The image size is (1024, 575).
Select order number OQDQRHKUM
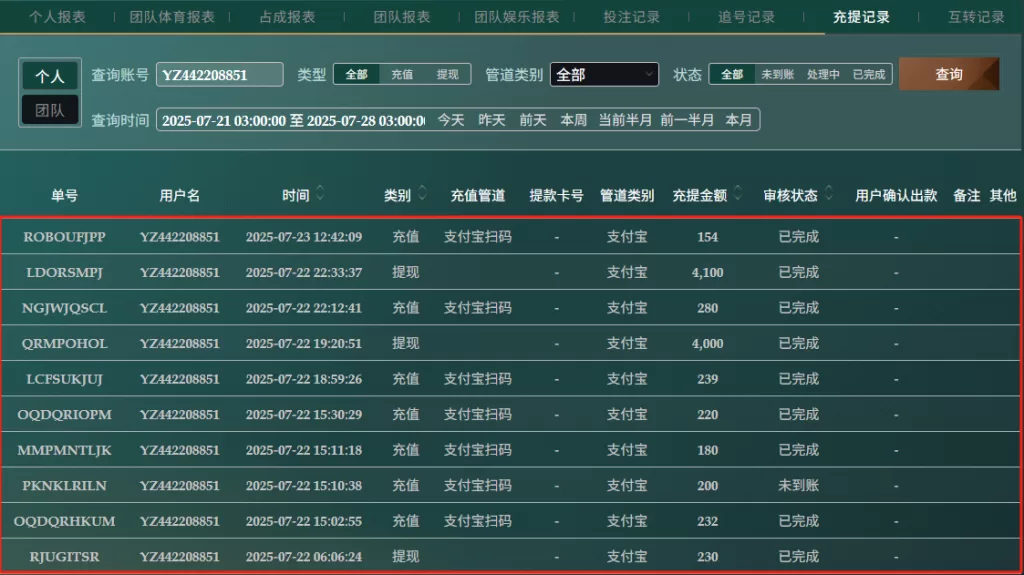(x=64, y=521)
